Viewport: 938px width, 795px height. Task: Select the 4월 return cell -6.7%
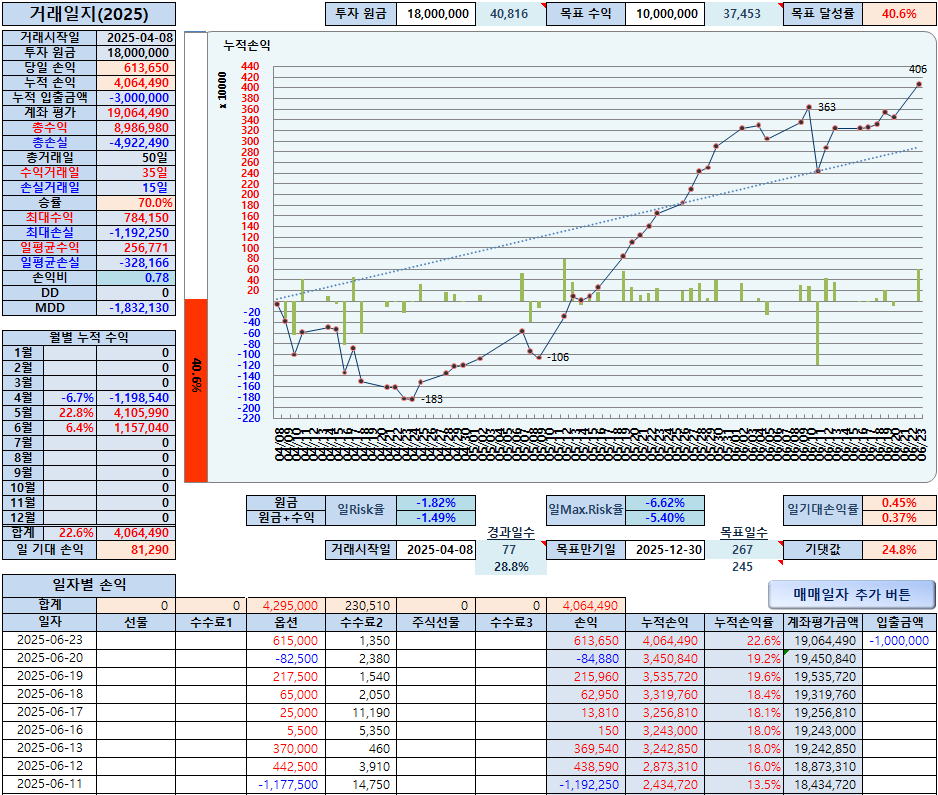(70, 398)
